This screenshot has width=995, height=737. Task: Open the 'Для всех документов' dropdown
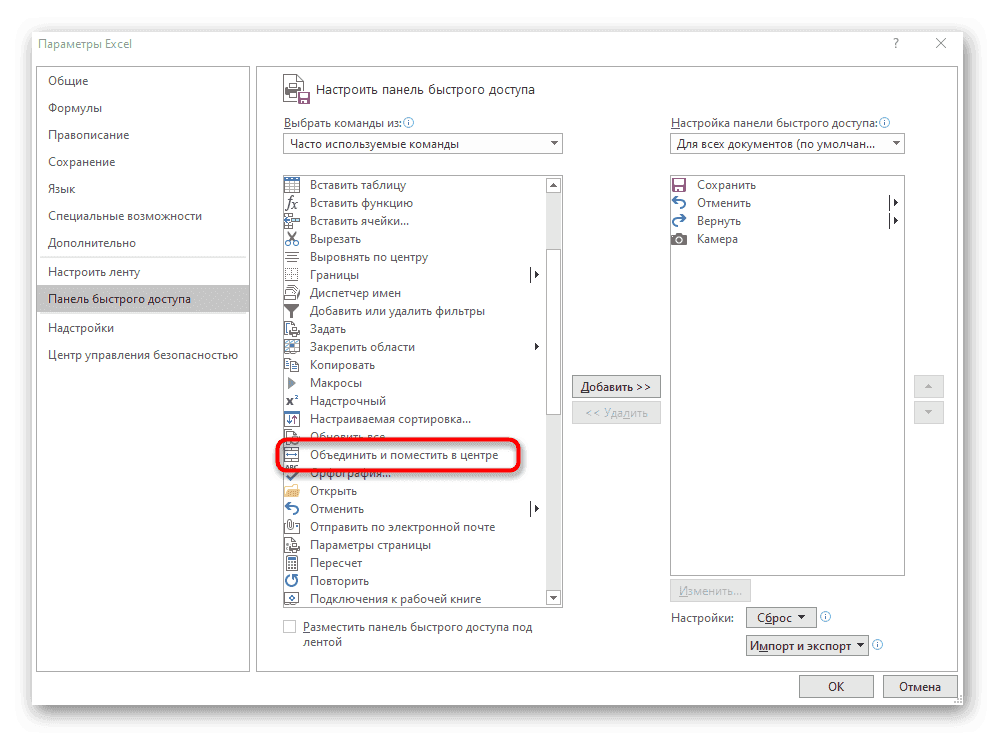pyautogui.click(x=787, y=143)
